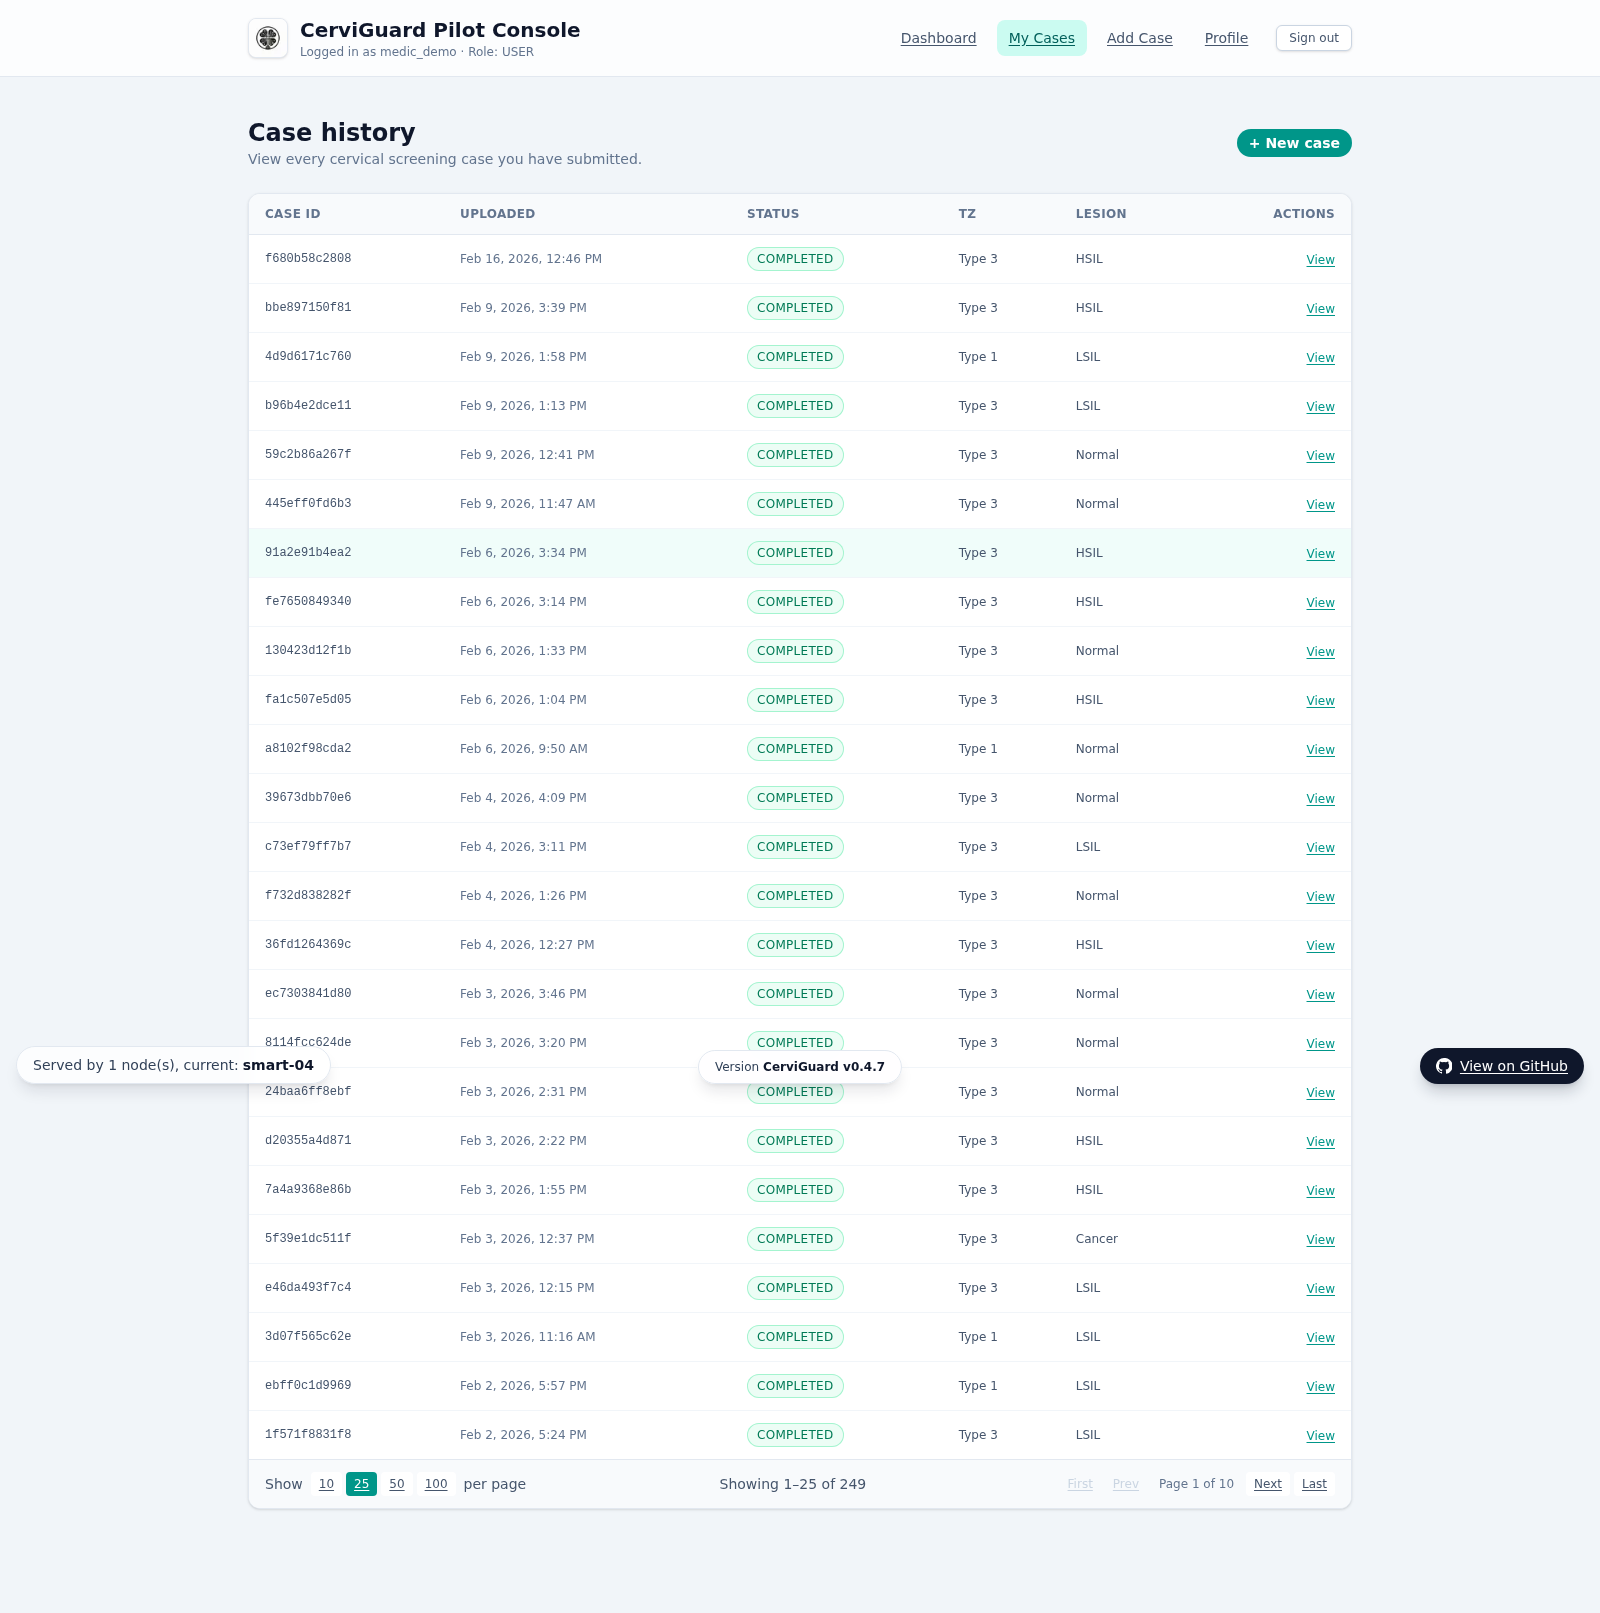Open the Add Case page

(x=1139, y=38)
